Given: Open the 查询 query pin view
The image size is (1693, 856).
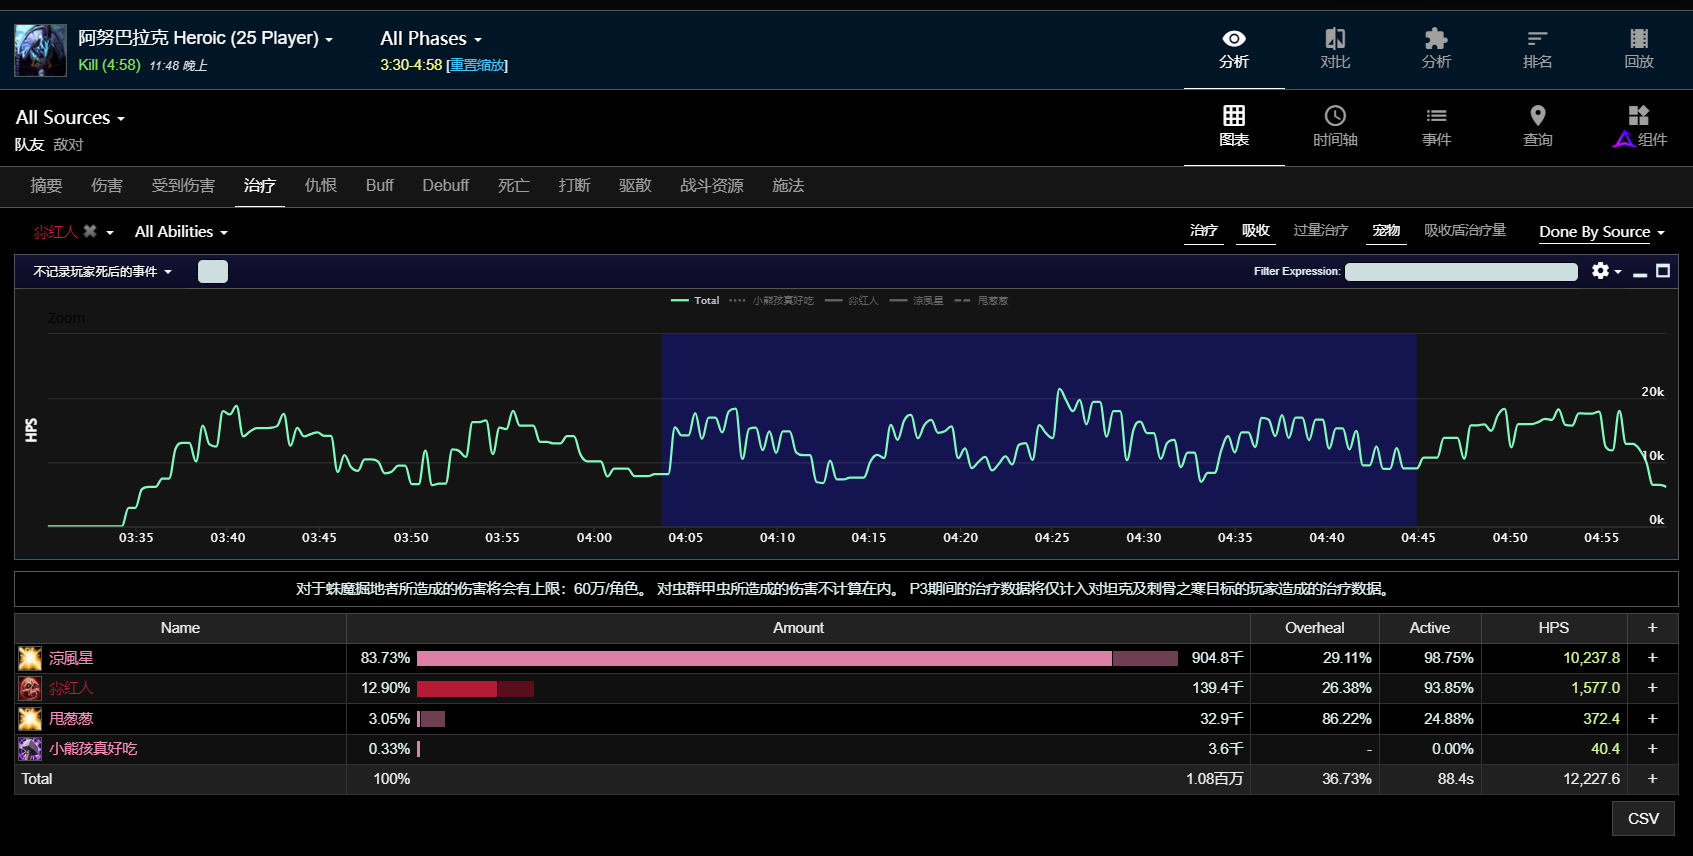Looking at the screenshot, I should click(1537, 127).
